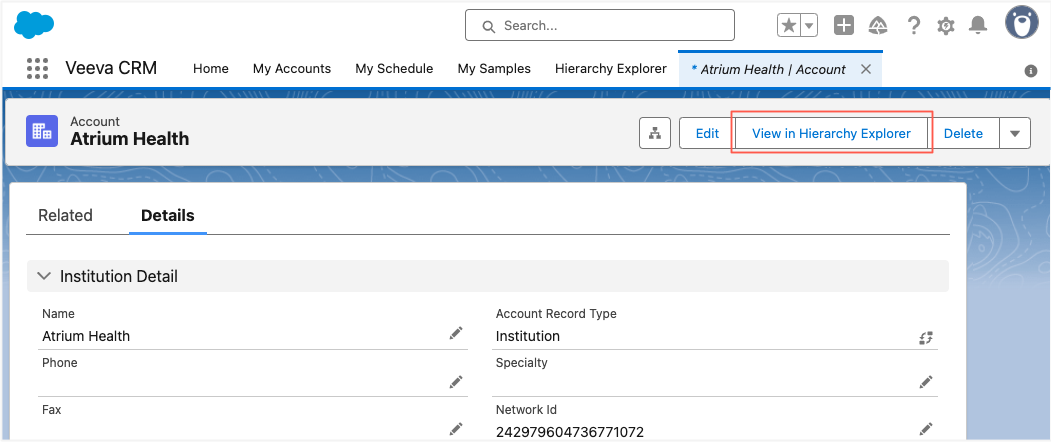The width and height of the screenshot is (1051, 442).
Task: Click the Atrium Health name field value
Action: [x=86, y=336]
